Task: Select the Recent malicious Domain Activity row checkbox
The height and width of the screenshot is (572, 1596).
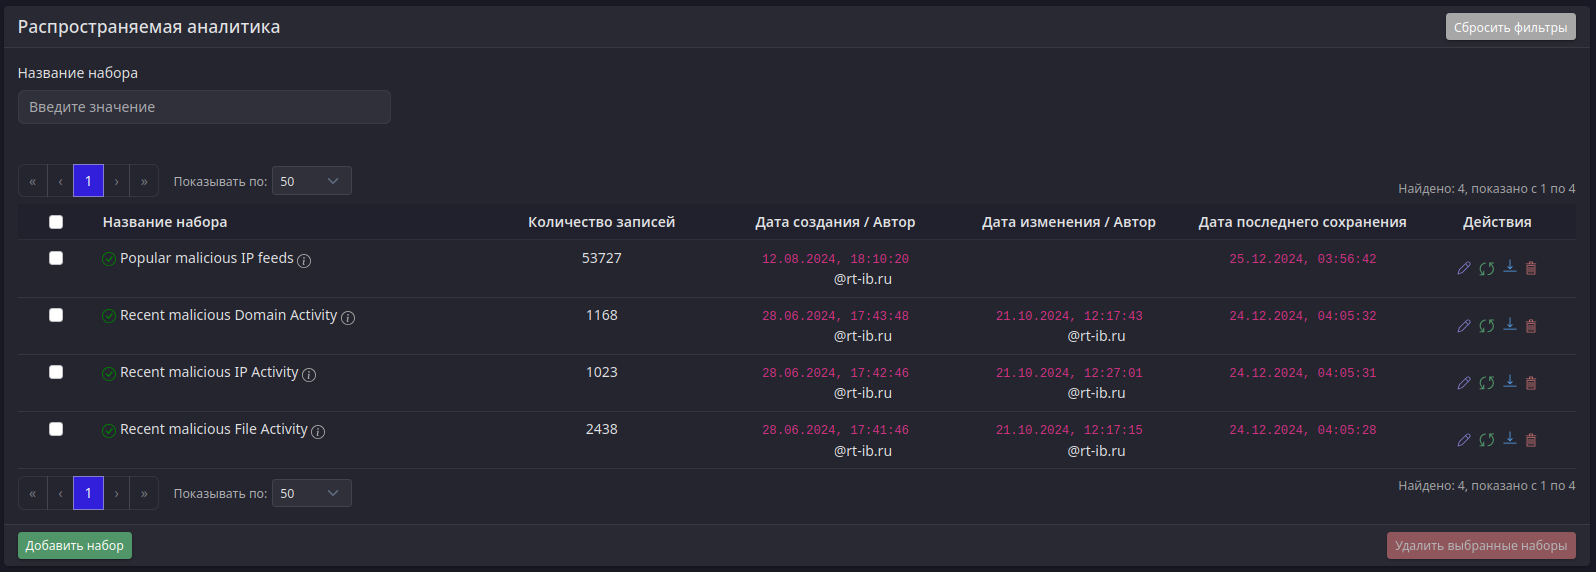Action: click(56, 315)
